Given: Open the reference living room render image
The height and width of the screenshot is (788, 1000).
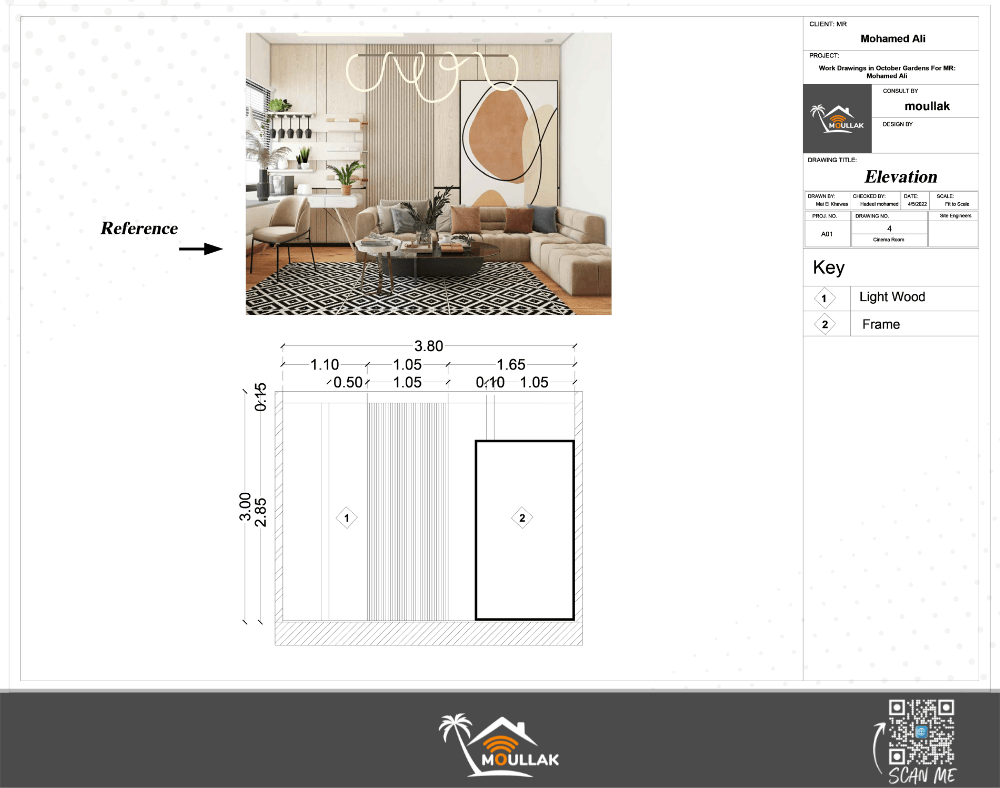Looking at the screenshot, I should coord(428,173).
